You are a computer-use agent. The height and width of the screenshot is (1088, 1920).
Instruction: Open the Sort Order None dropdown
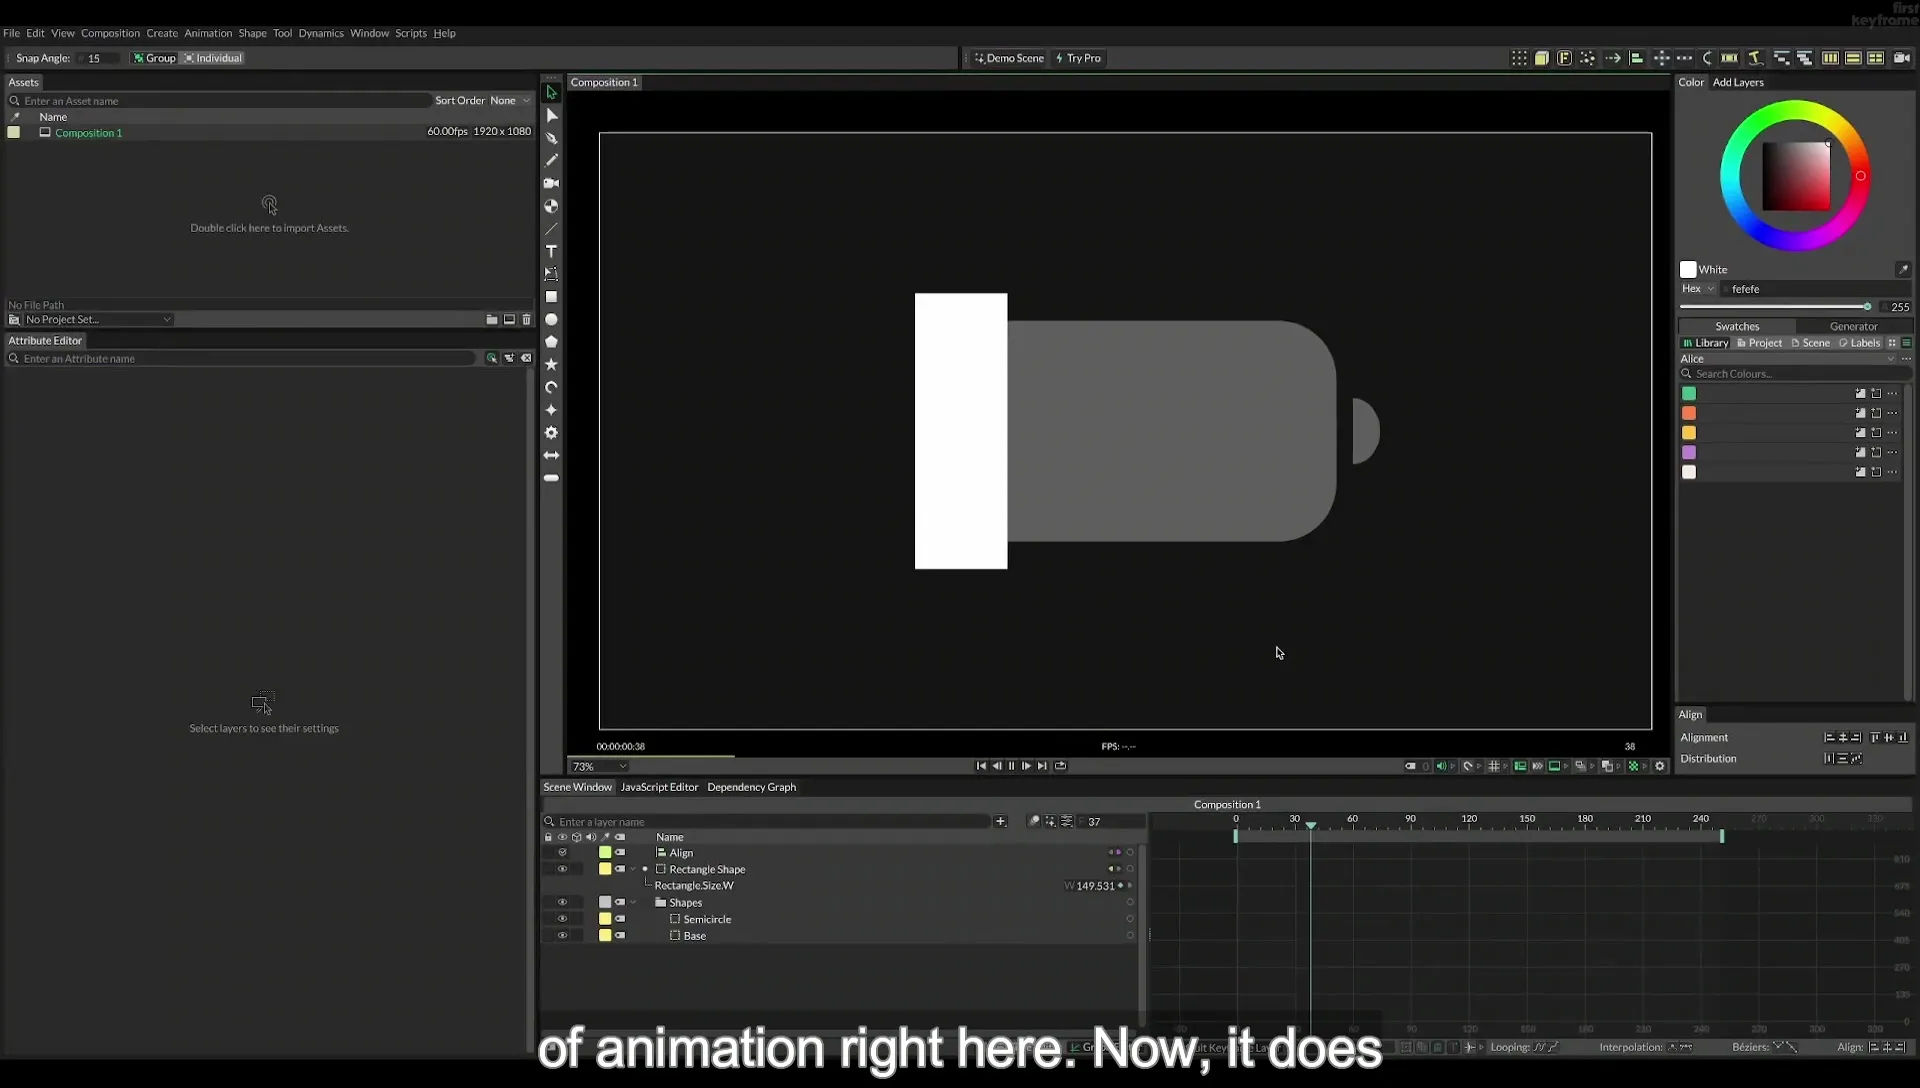(x=510, y=101)
